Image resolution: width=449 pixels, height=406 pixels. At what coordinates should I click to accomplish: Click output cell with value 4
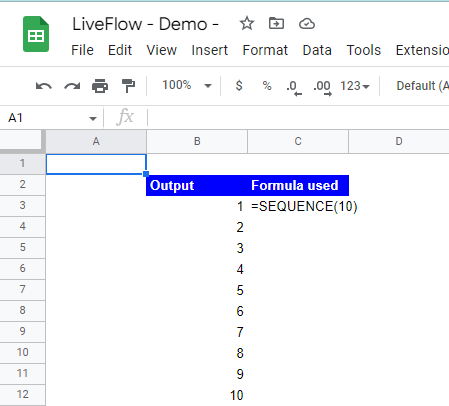tap(197, 269)
